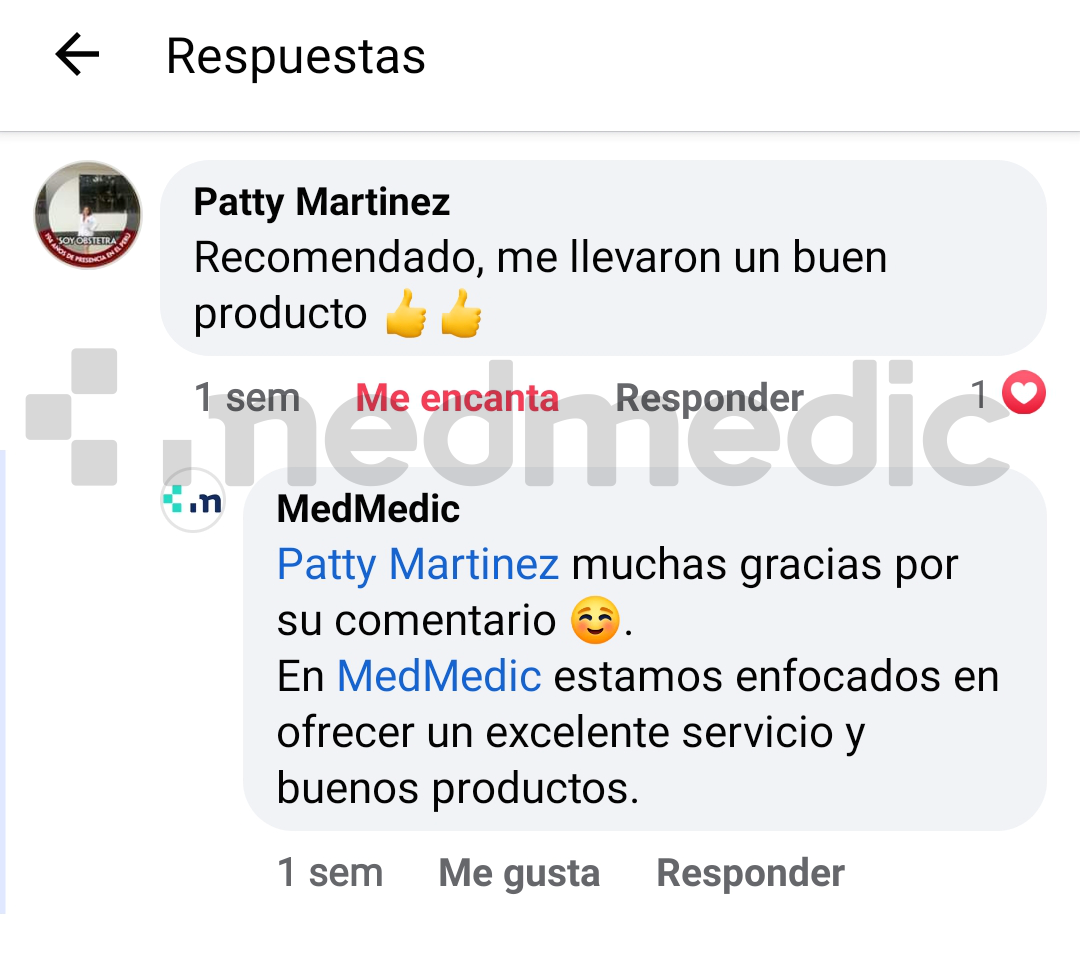Select Patty's comment text bubble
This screenshot has height=975, width=1080.
pyautogui.click(x=603, y=258)
